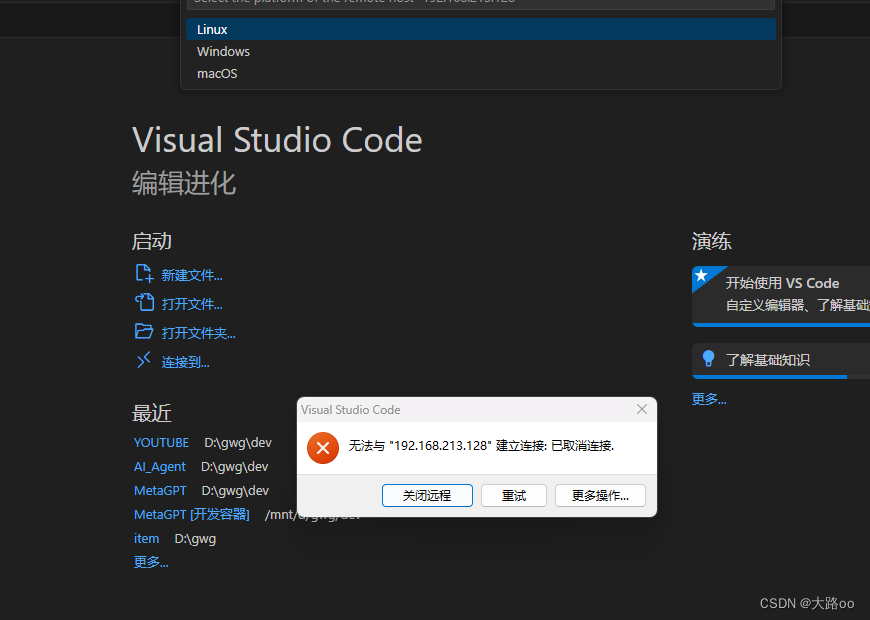The width and height of the screenshot is (870, 620).
Task: Click the lightbulb icon beside 了解基础知识
Action: 709,359
